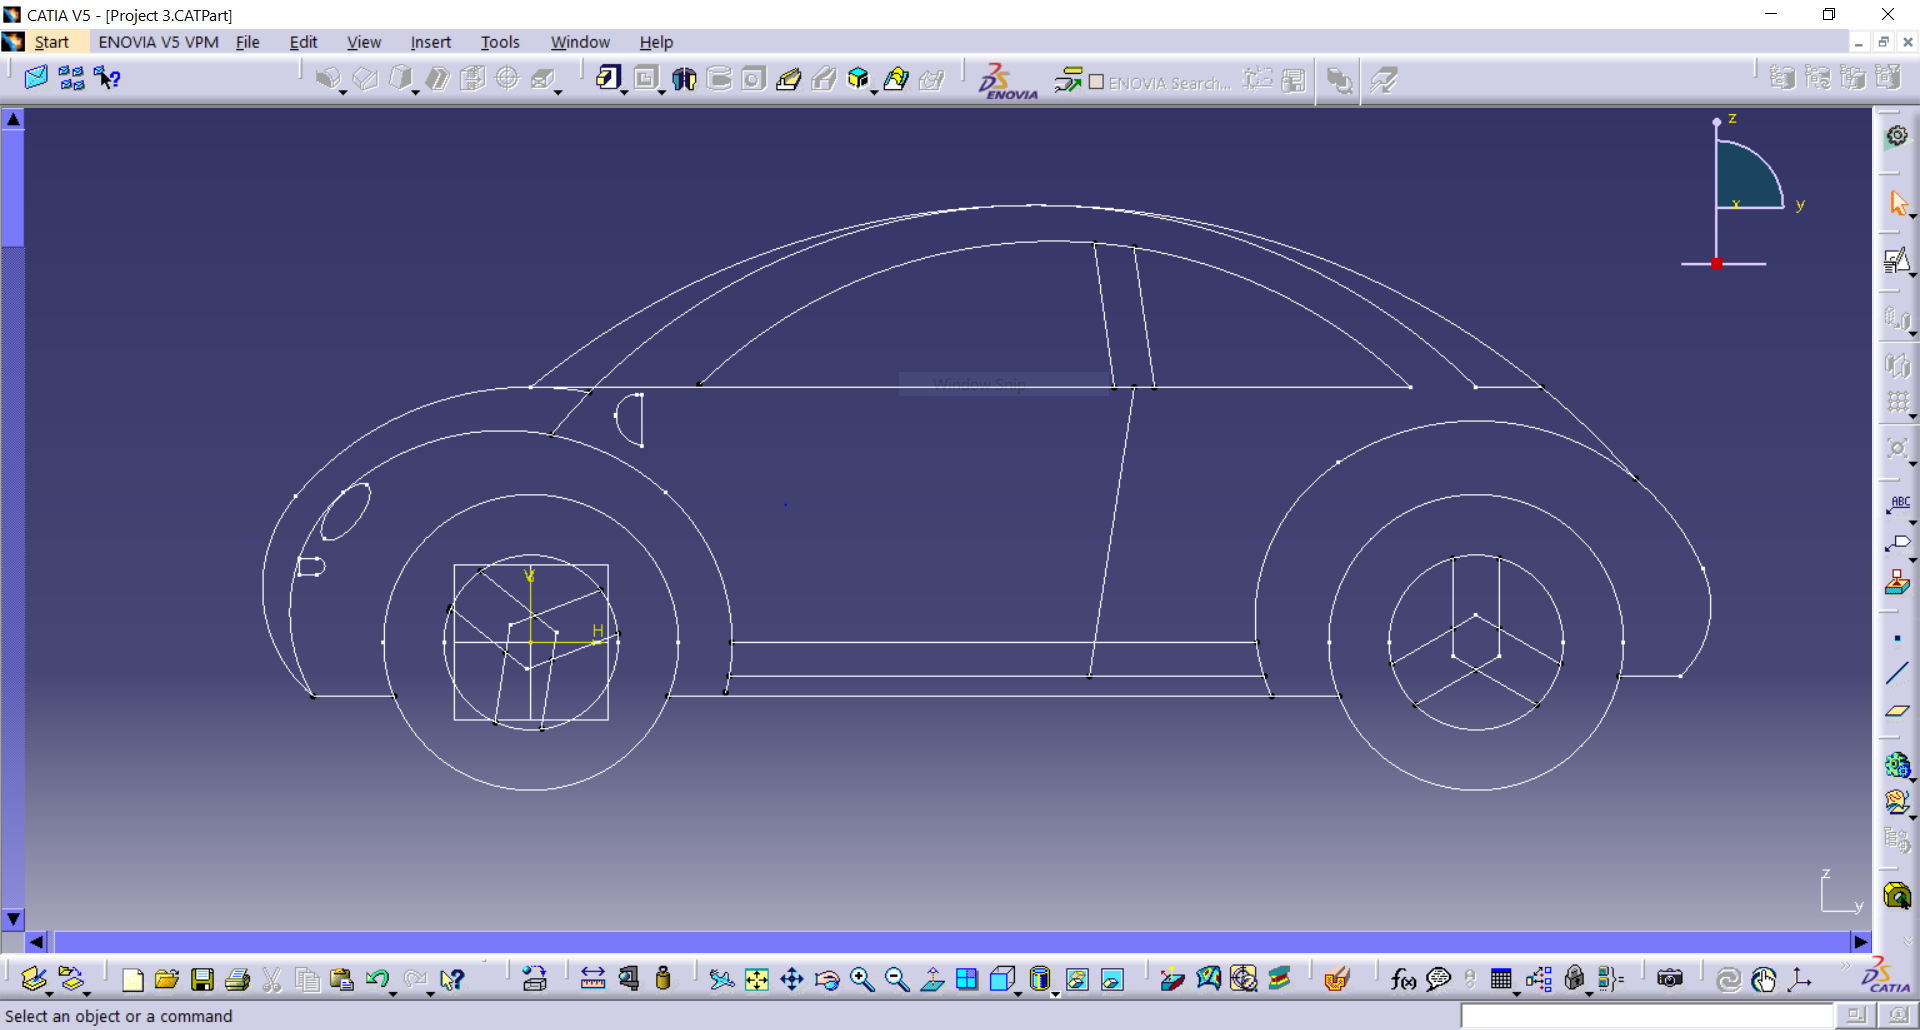Expand the Redo history dropdown arrow

tap(431, 993)
